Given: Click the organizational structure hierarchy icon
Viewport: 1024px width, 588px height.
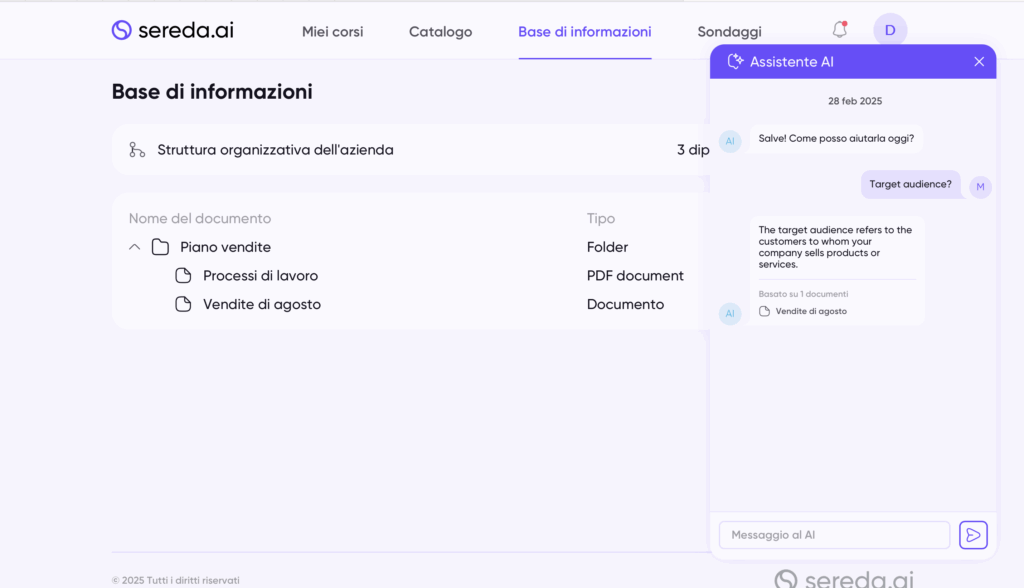Looking at the screenshot, I should point(137,150).
